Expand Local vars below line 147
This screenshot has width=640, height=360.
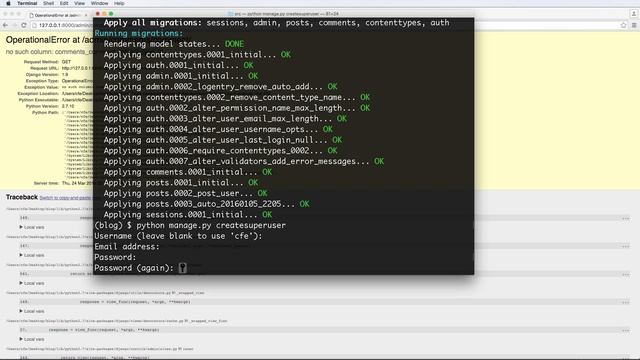pos(32,255)
